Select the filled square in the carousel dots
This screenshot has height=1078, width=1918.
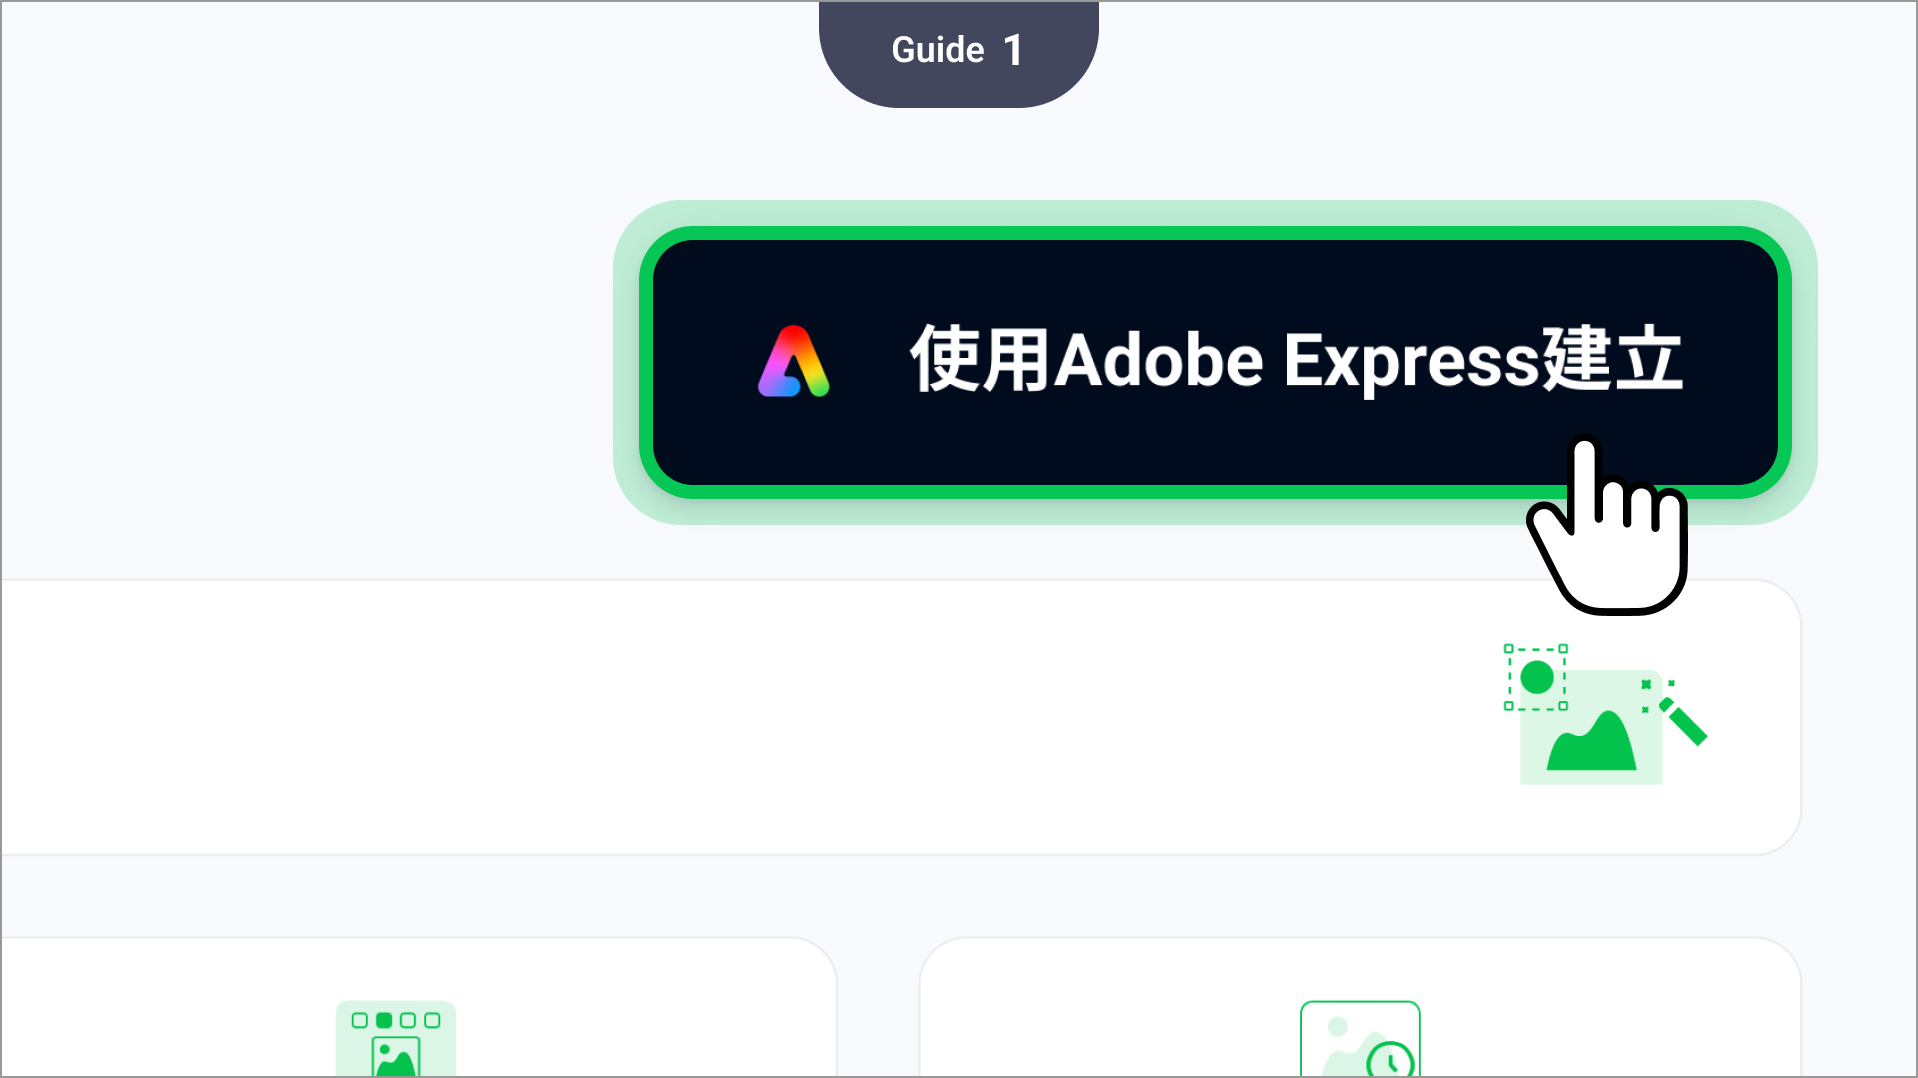point(384,1020)
